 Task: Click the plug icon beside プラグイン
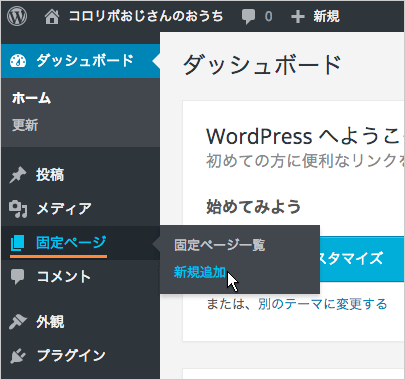(18, 355)
